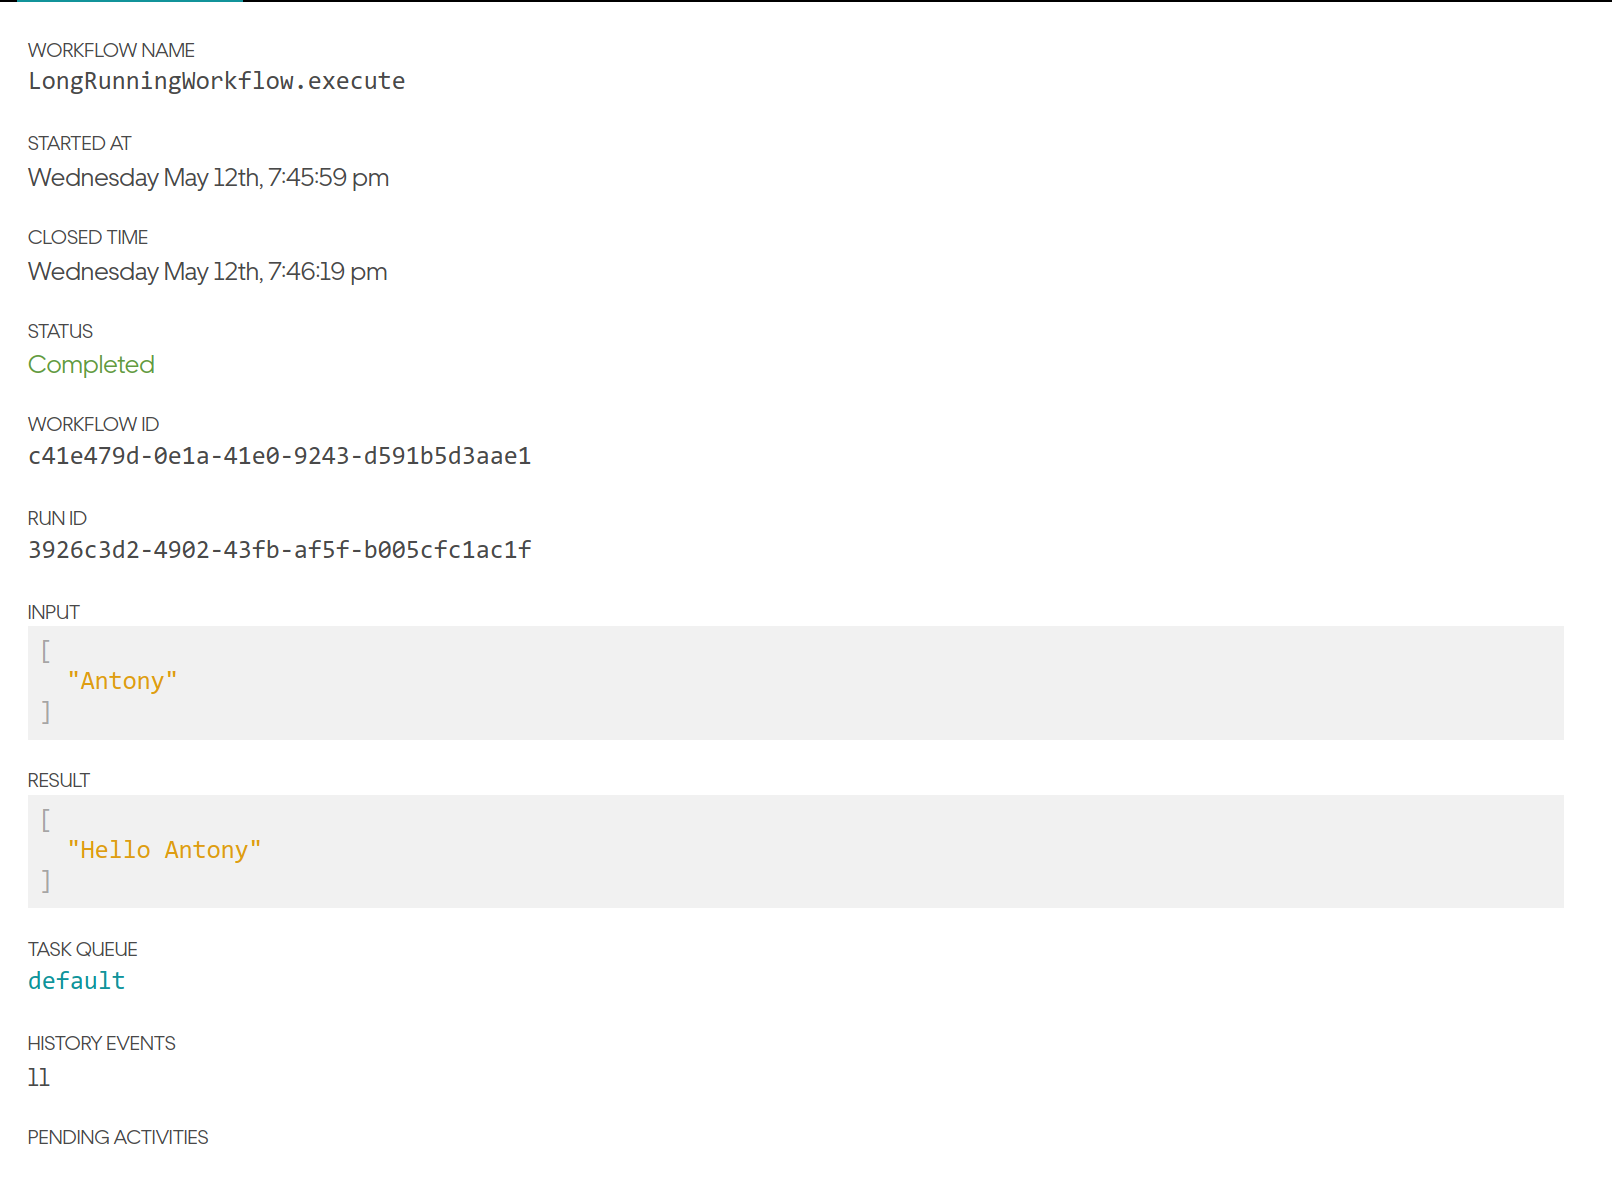Click the LongRunningWorkflow.execute workflow name

[216, 81]
